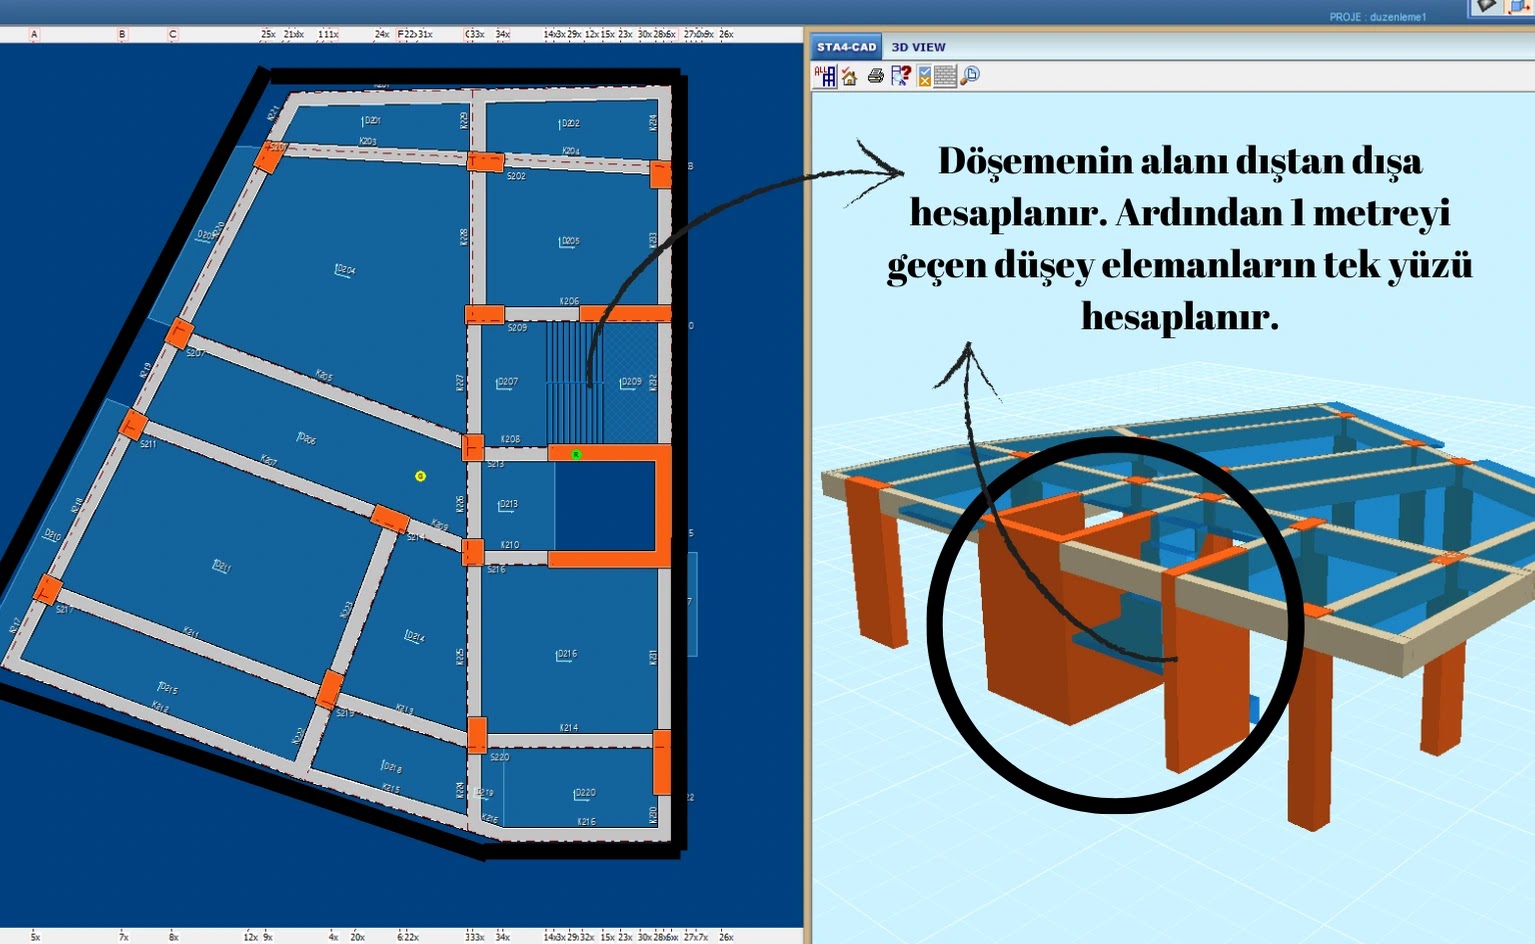Viewport: 1535px width, 944px height.
Task: Click beam label K206
Action: click(569, 301)
